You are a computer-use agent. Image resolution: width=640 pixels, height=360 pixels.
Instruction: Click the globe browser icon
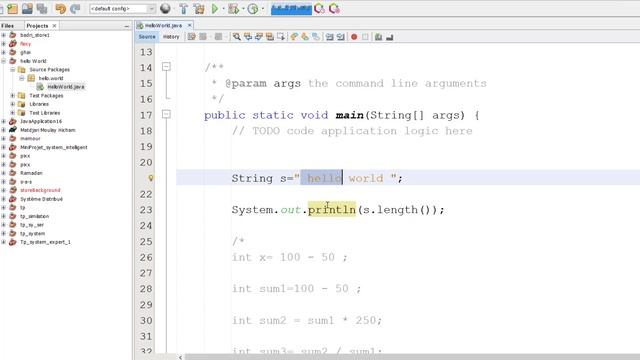(165, 8)
